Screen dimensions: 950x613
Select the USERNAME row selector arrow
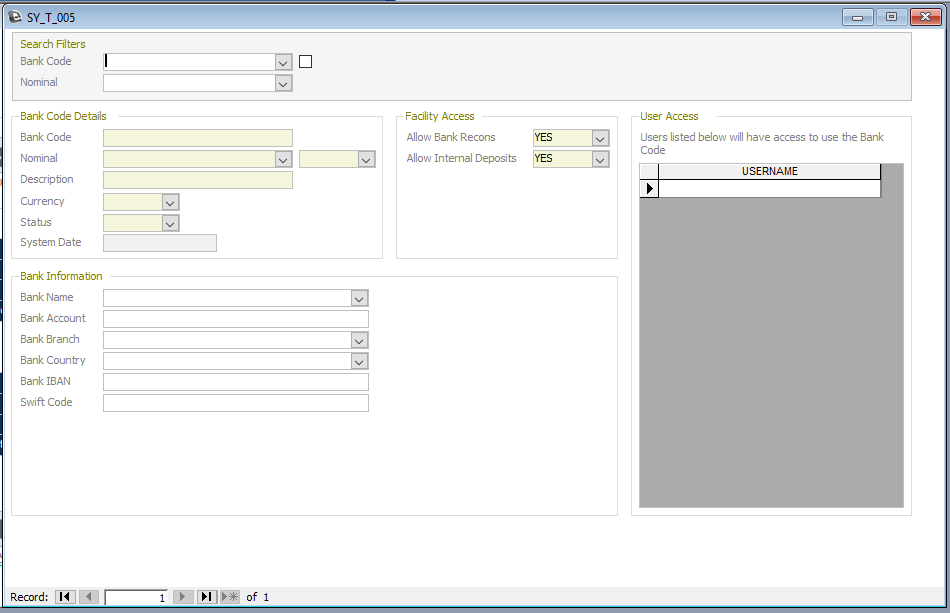[x=649, y=188]
